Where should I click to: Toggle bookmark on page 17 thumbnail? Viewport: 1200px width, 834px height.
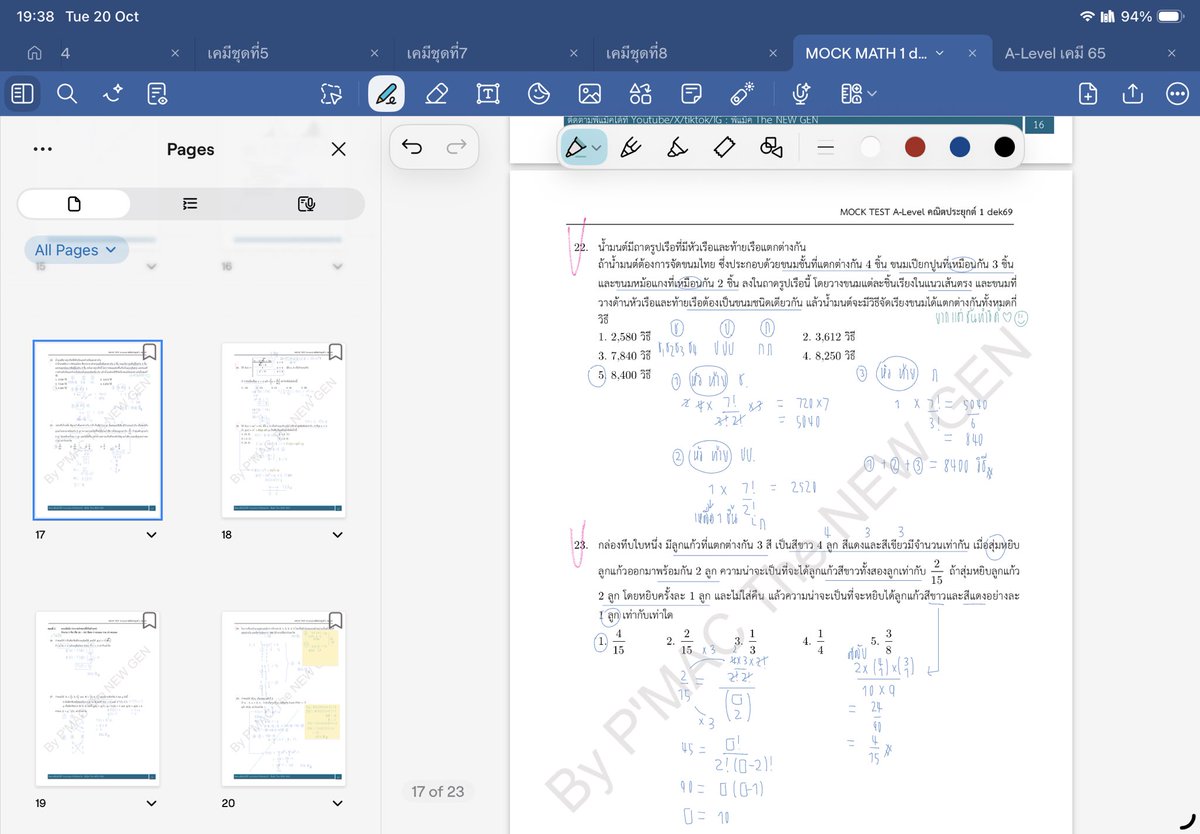tap(150, 351)
